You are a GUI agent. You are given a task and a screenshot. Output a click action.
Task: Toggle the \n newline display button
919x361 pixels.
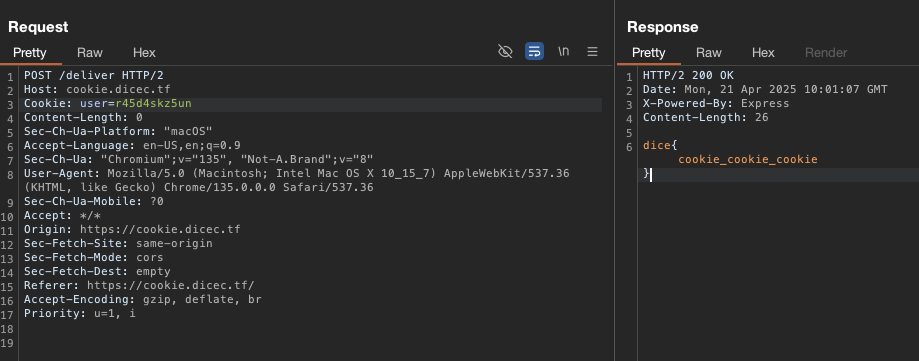tap(563, 52)
